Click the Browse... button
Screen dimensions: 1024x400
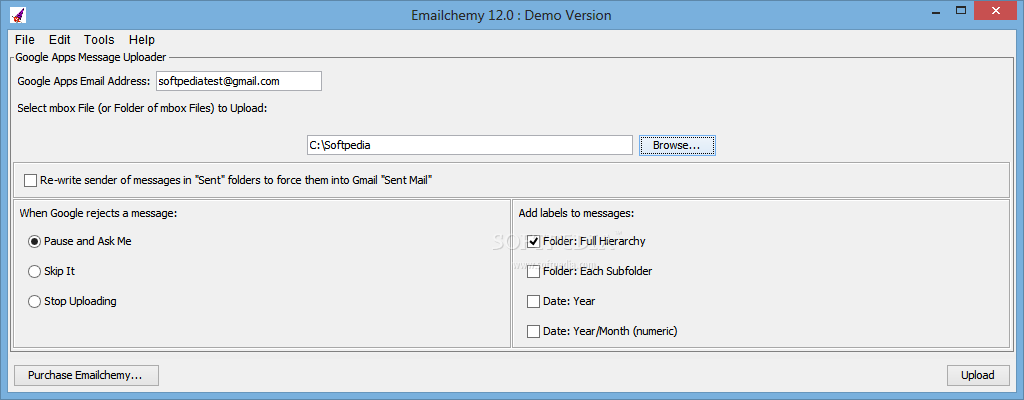[677, 145]
